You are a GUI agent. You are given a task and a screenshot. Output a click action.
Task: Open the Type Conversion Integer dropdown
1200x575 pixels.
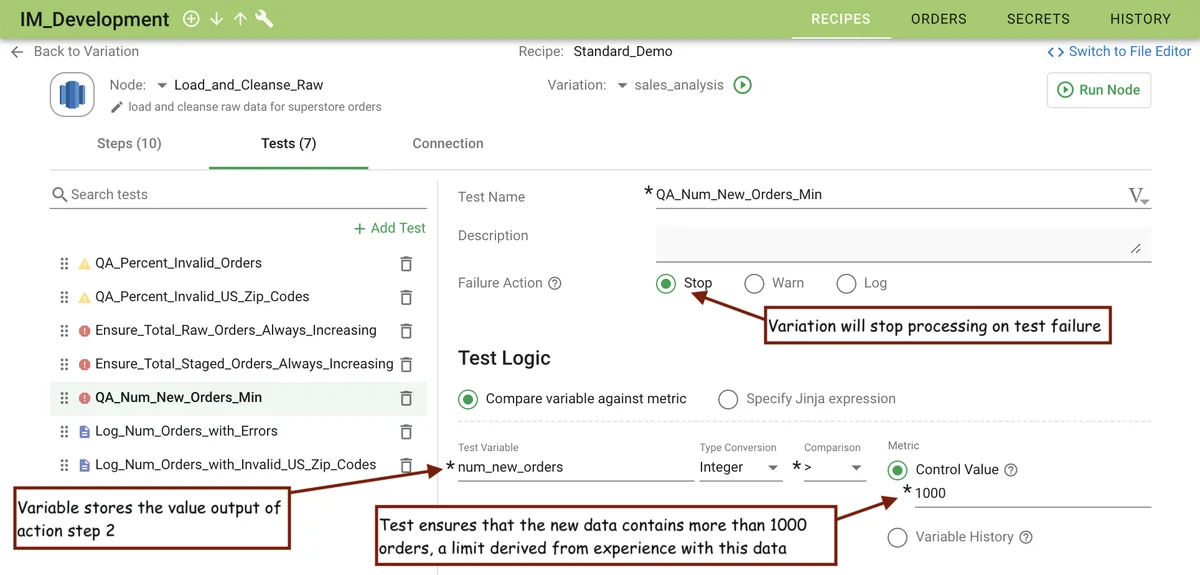[740, 468]
